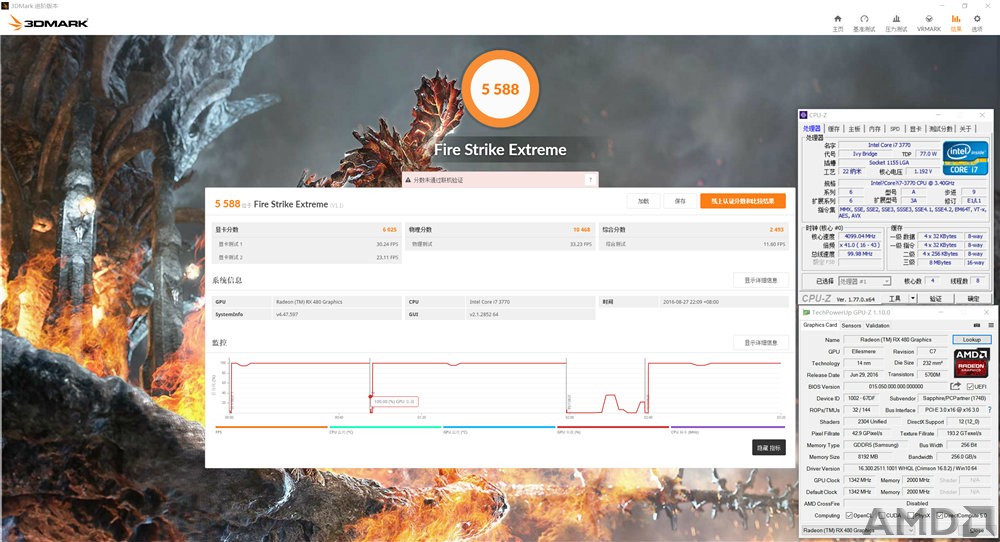Click the Bus Interface question mark in GPU-Z

[x=989, y=410]
